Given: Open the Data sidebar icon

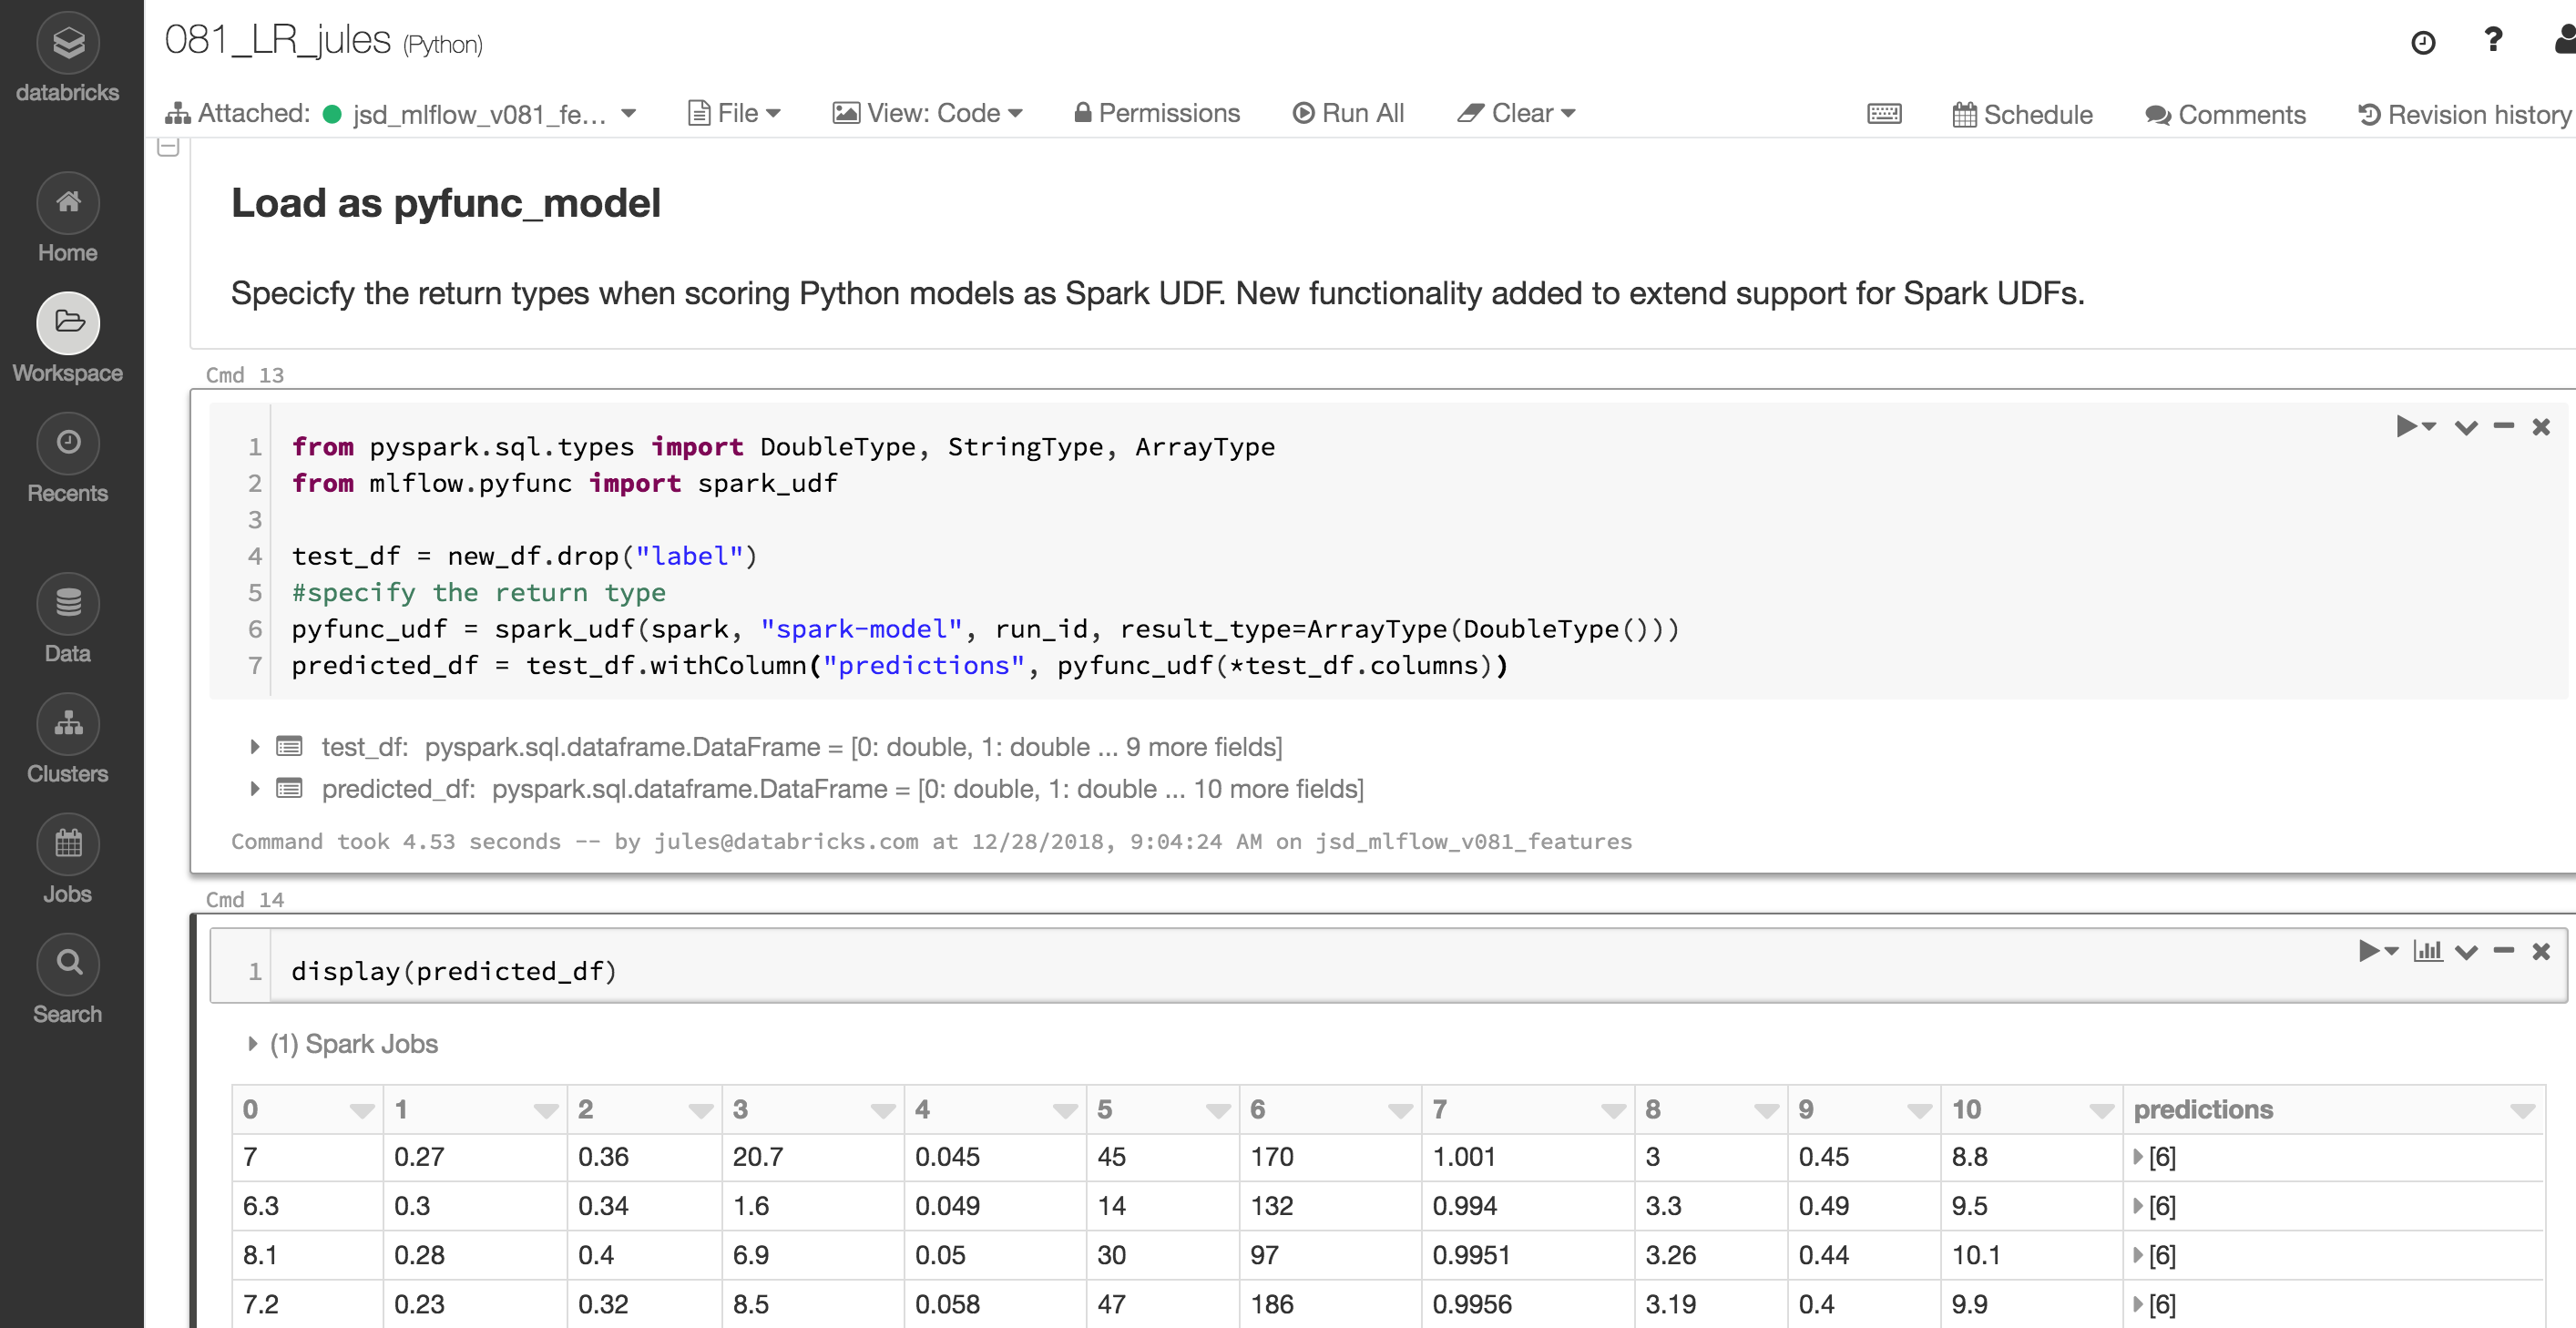Looking at the screenshot, I should click(67, 604).
